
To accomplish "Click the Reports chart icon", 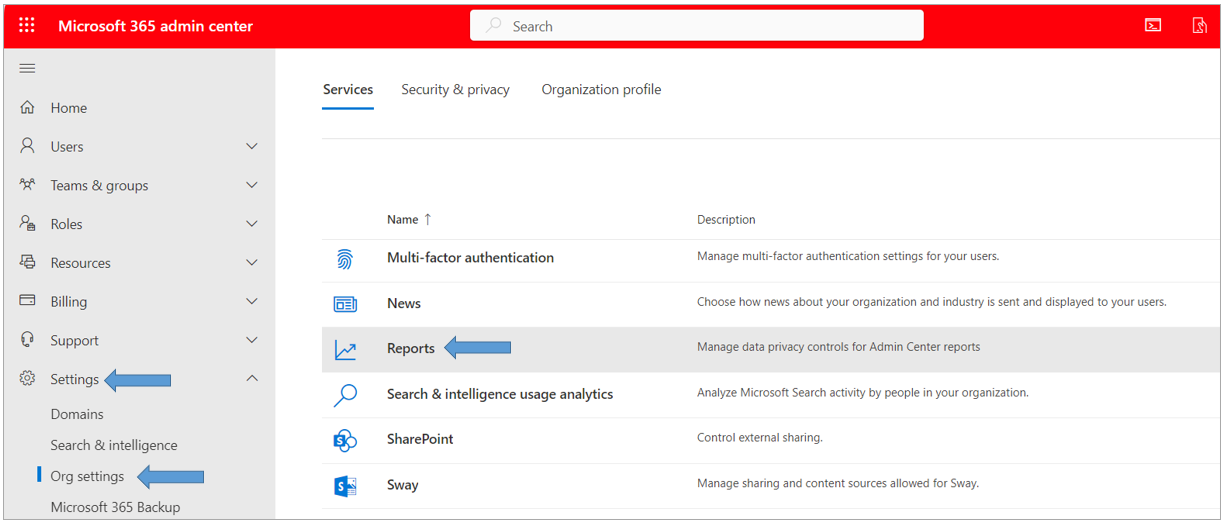I will (345, 350).
